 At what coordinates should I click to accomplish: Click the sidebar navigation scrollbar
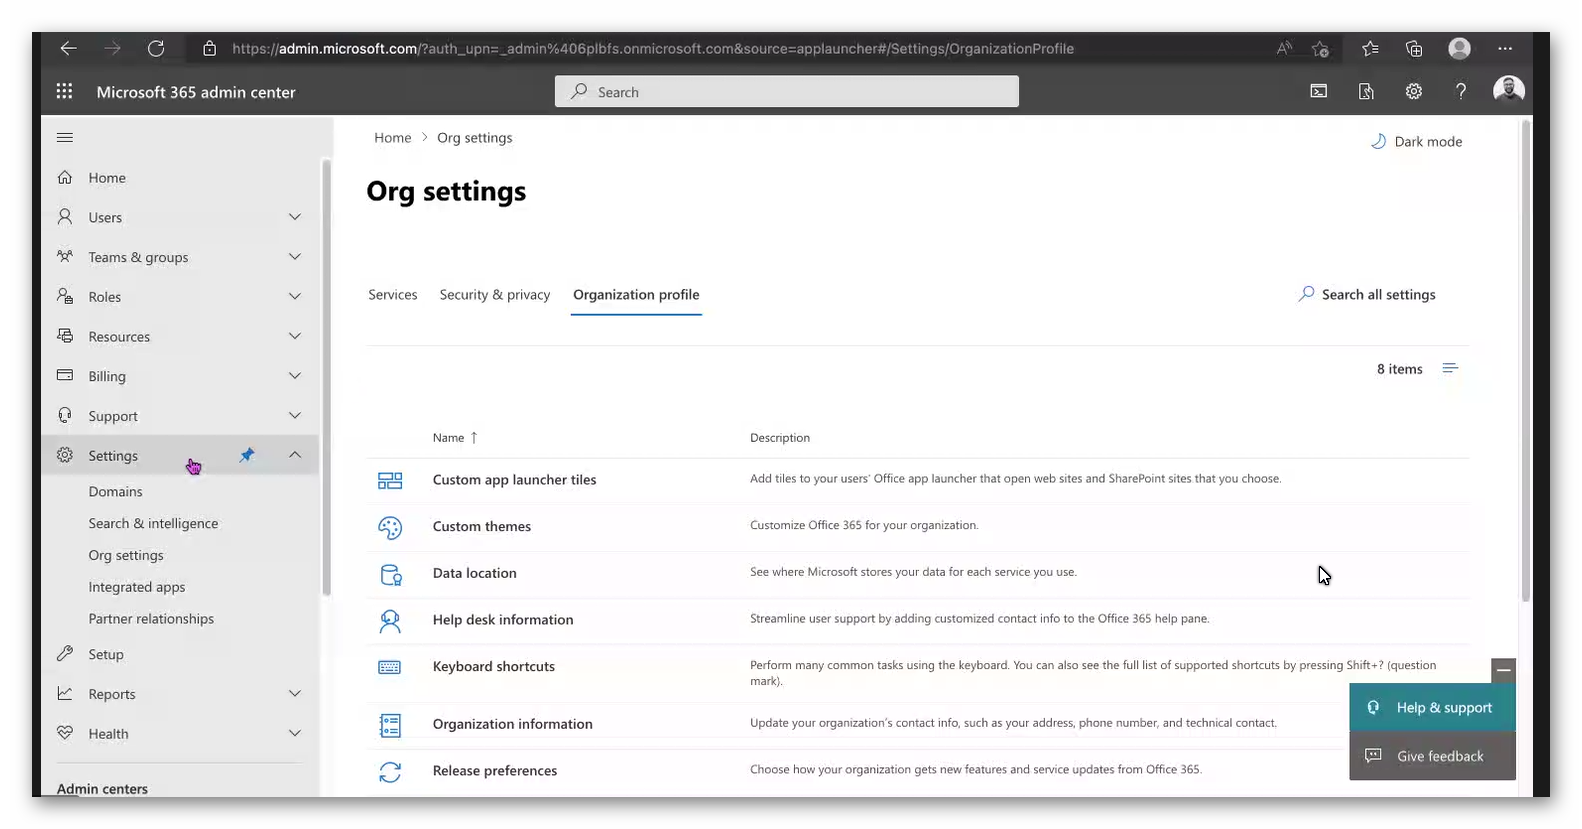tap(326, 377)
